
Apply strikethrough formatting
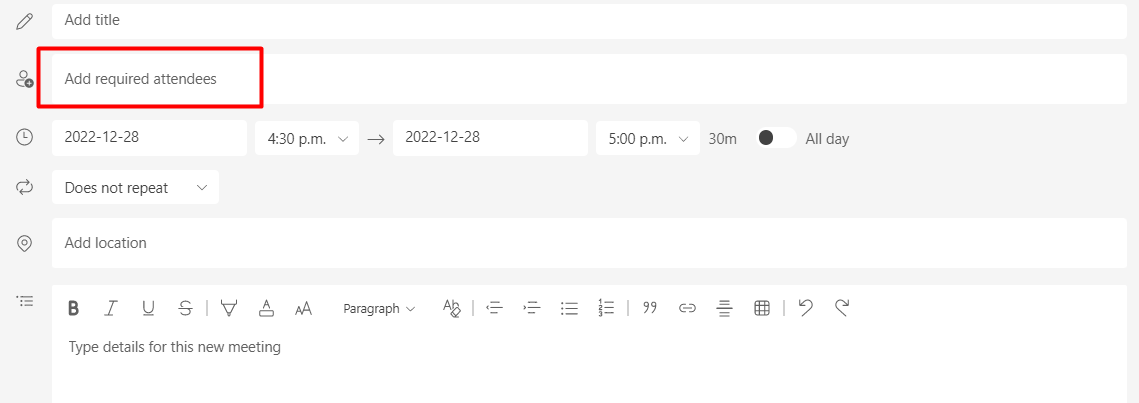[x=185, y=309]
